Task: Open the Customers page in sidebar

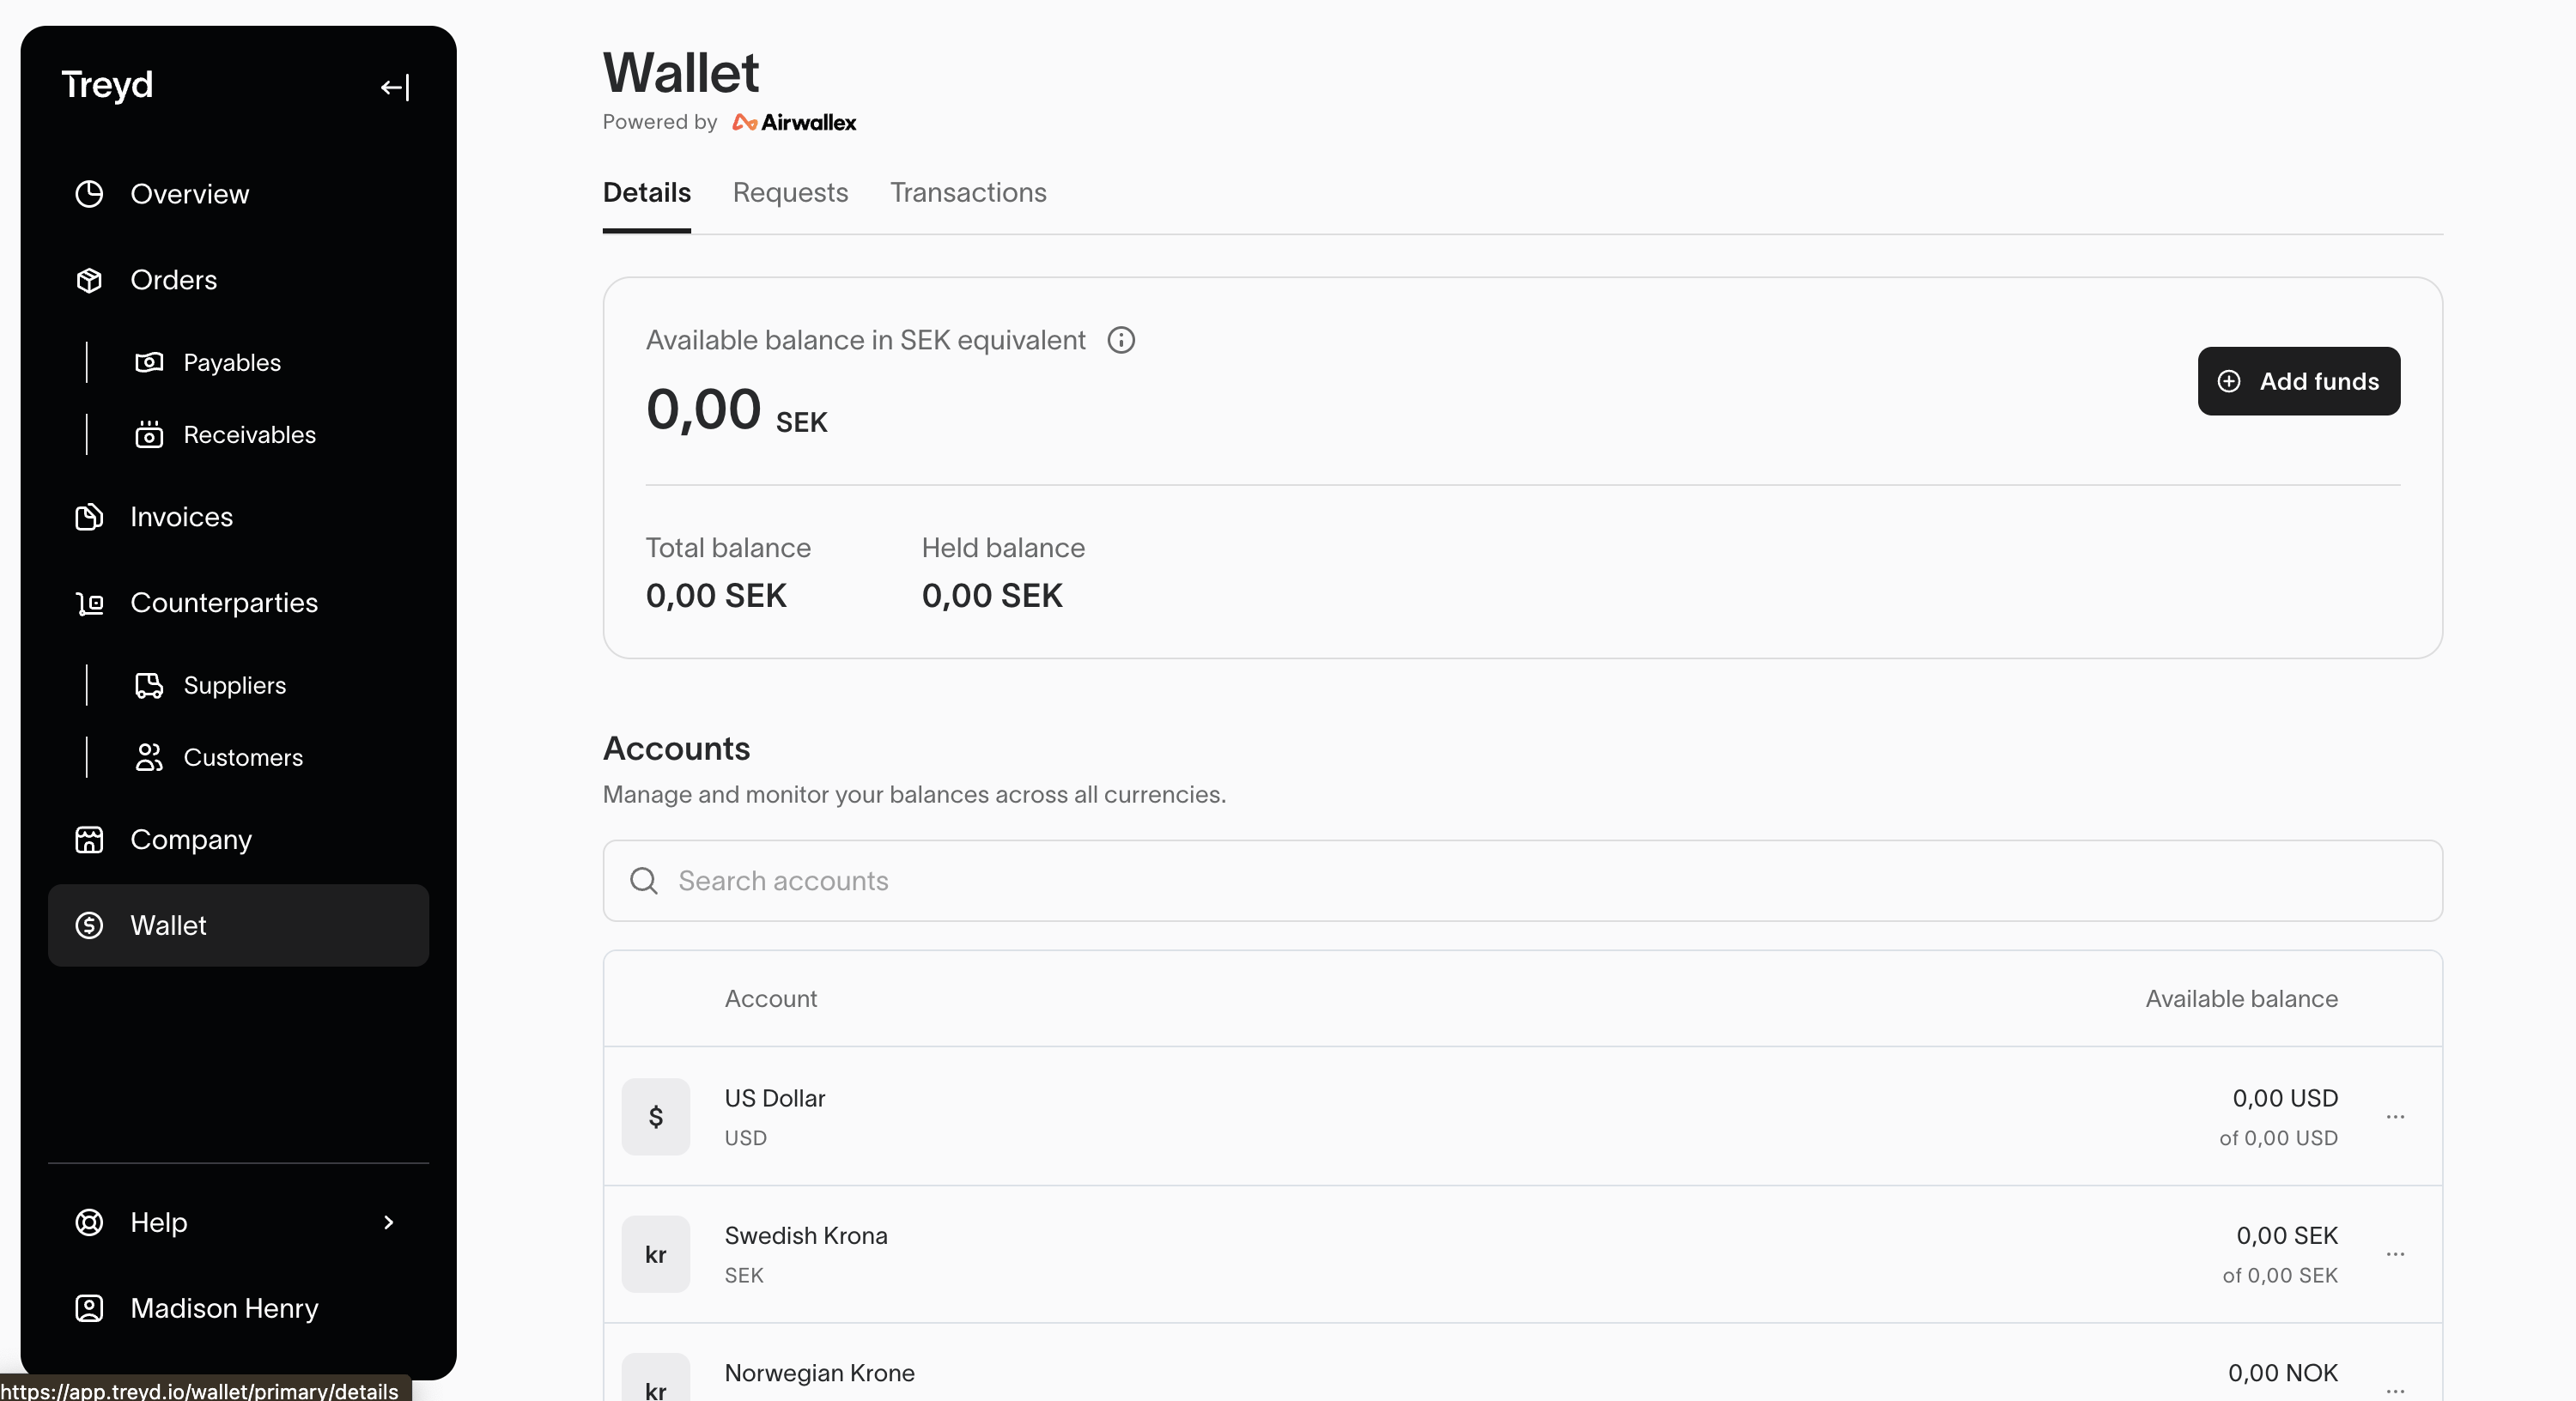Action: point(243,758)
